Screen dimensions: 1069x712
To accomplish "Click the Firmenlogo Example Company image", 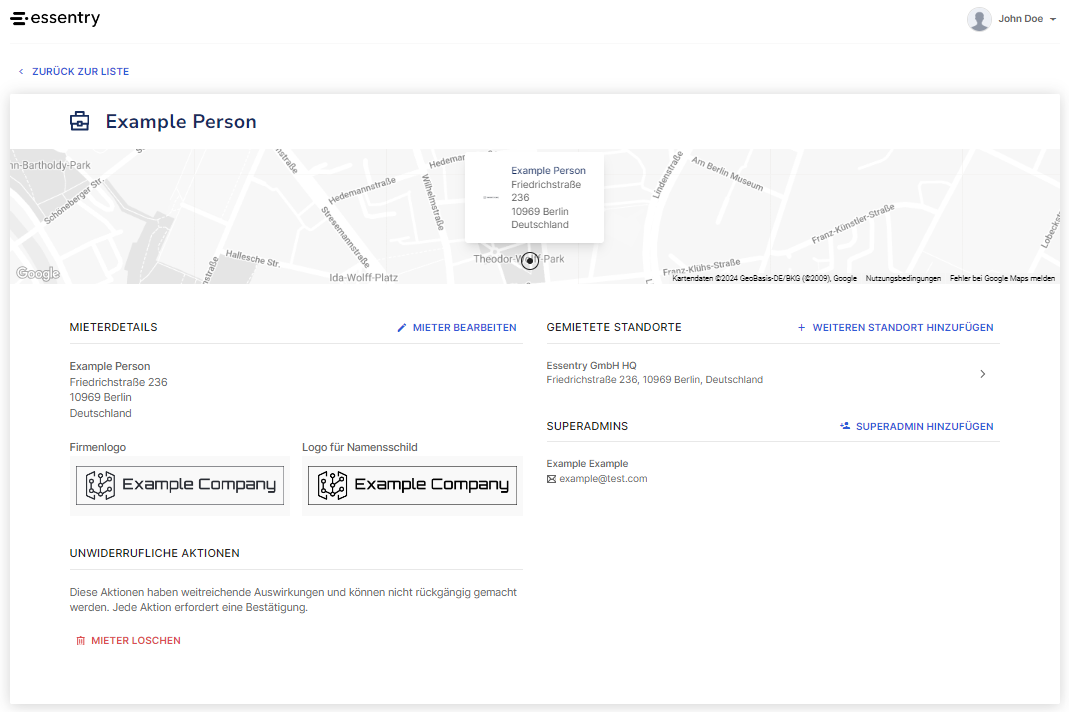I will [180, 486].
